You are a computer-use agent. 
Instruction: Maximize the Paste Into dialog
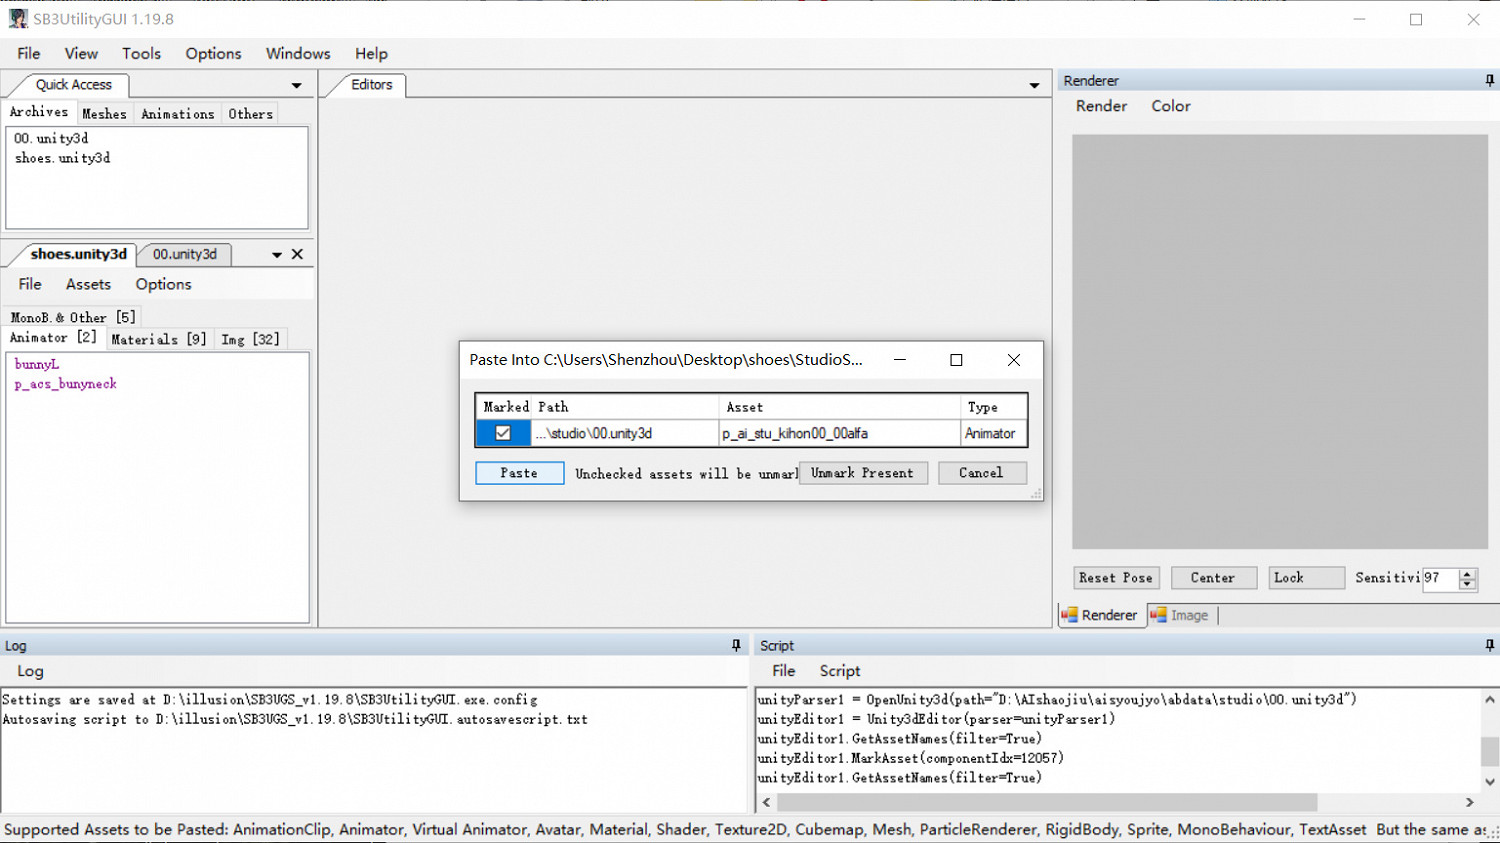[956, 360]
